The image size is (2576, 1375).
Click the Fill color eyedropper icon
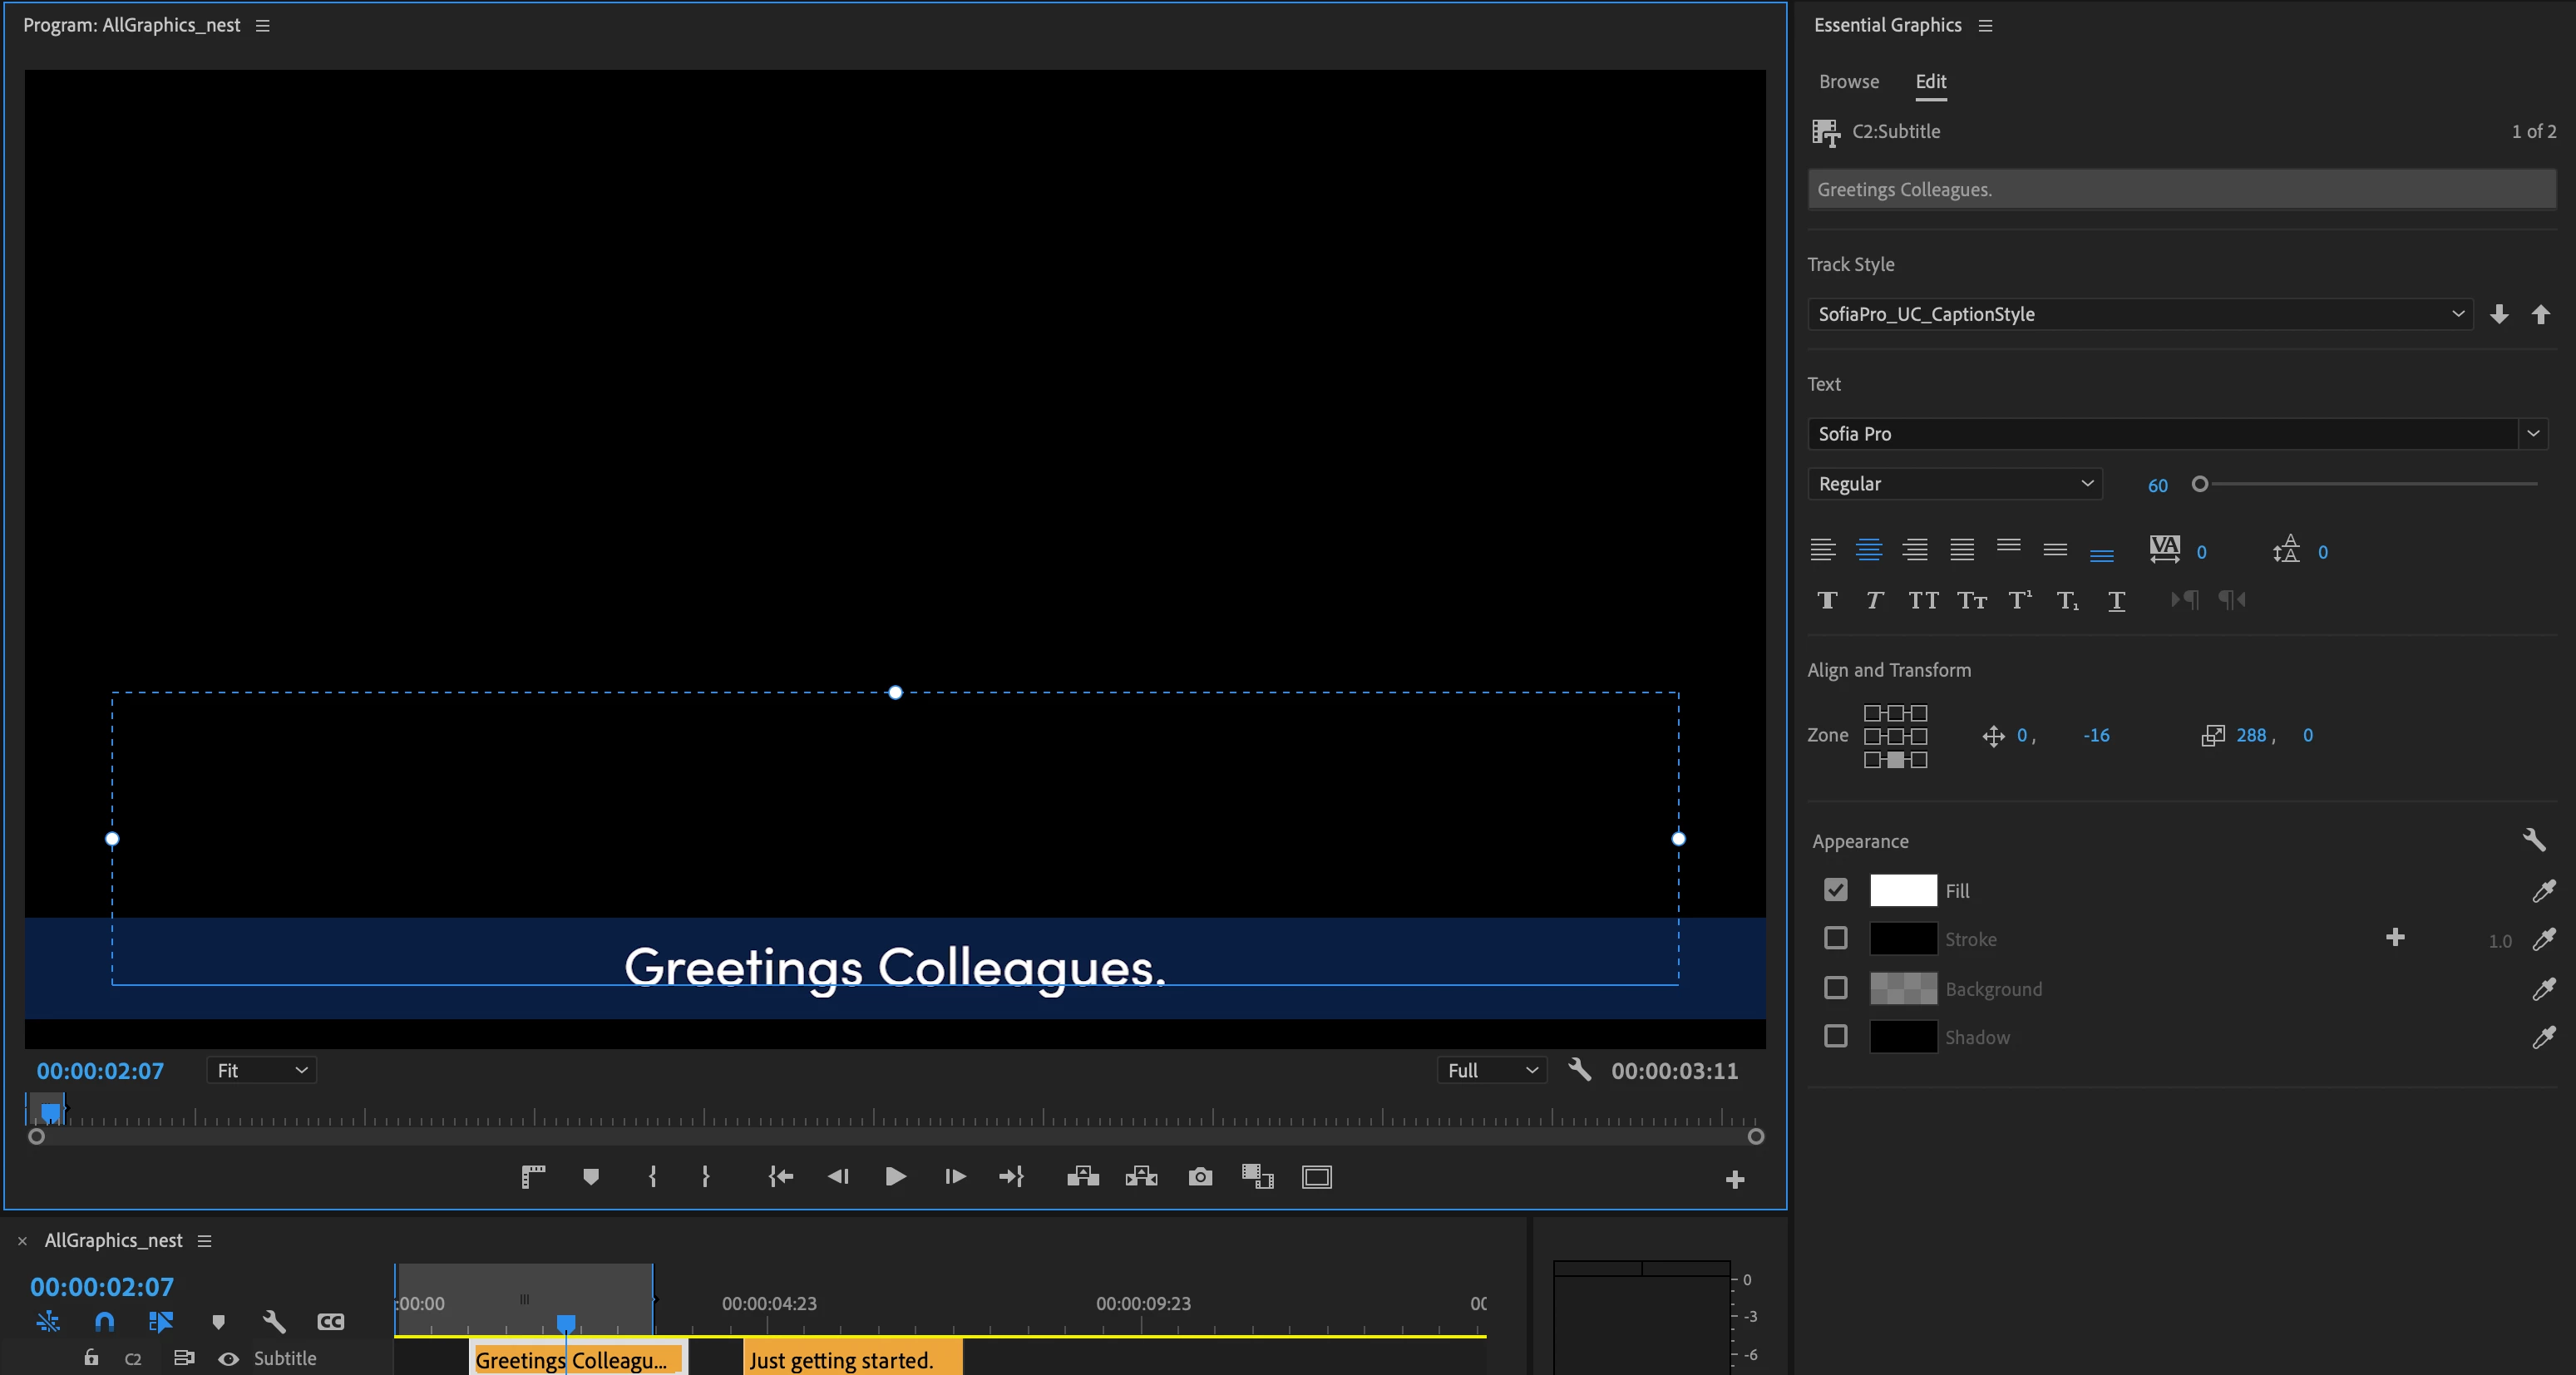click(2543, 890)
